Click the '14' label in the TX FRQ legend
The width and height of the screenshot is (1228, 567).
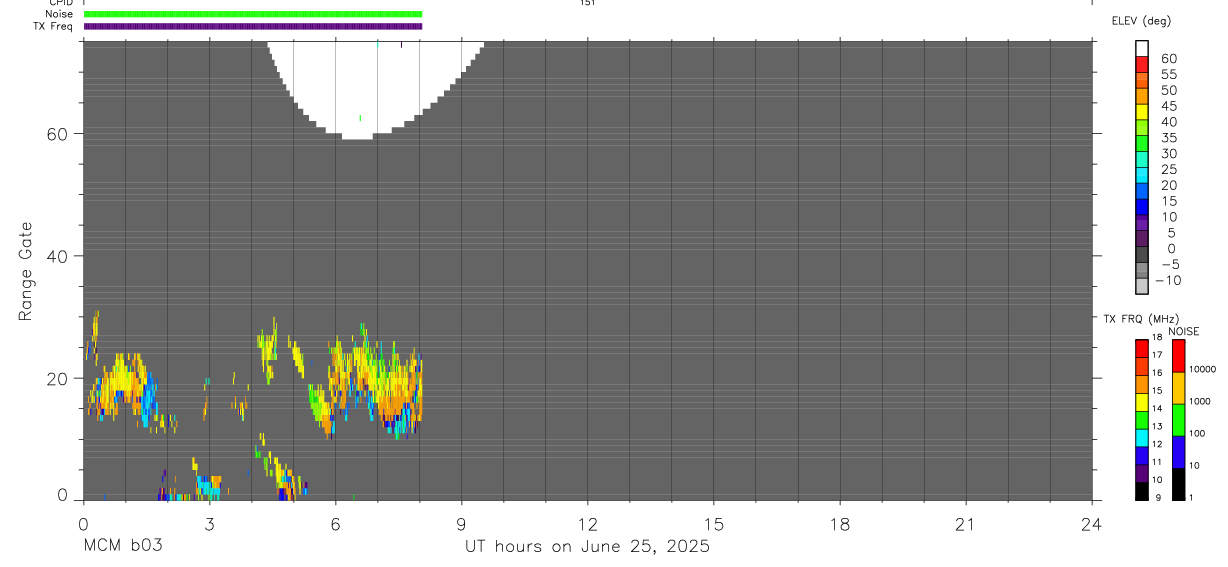(x=1158, y=408)
